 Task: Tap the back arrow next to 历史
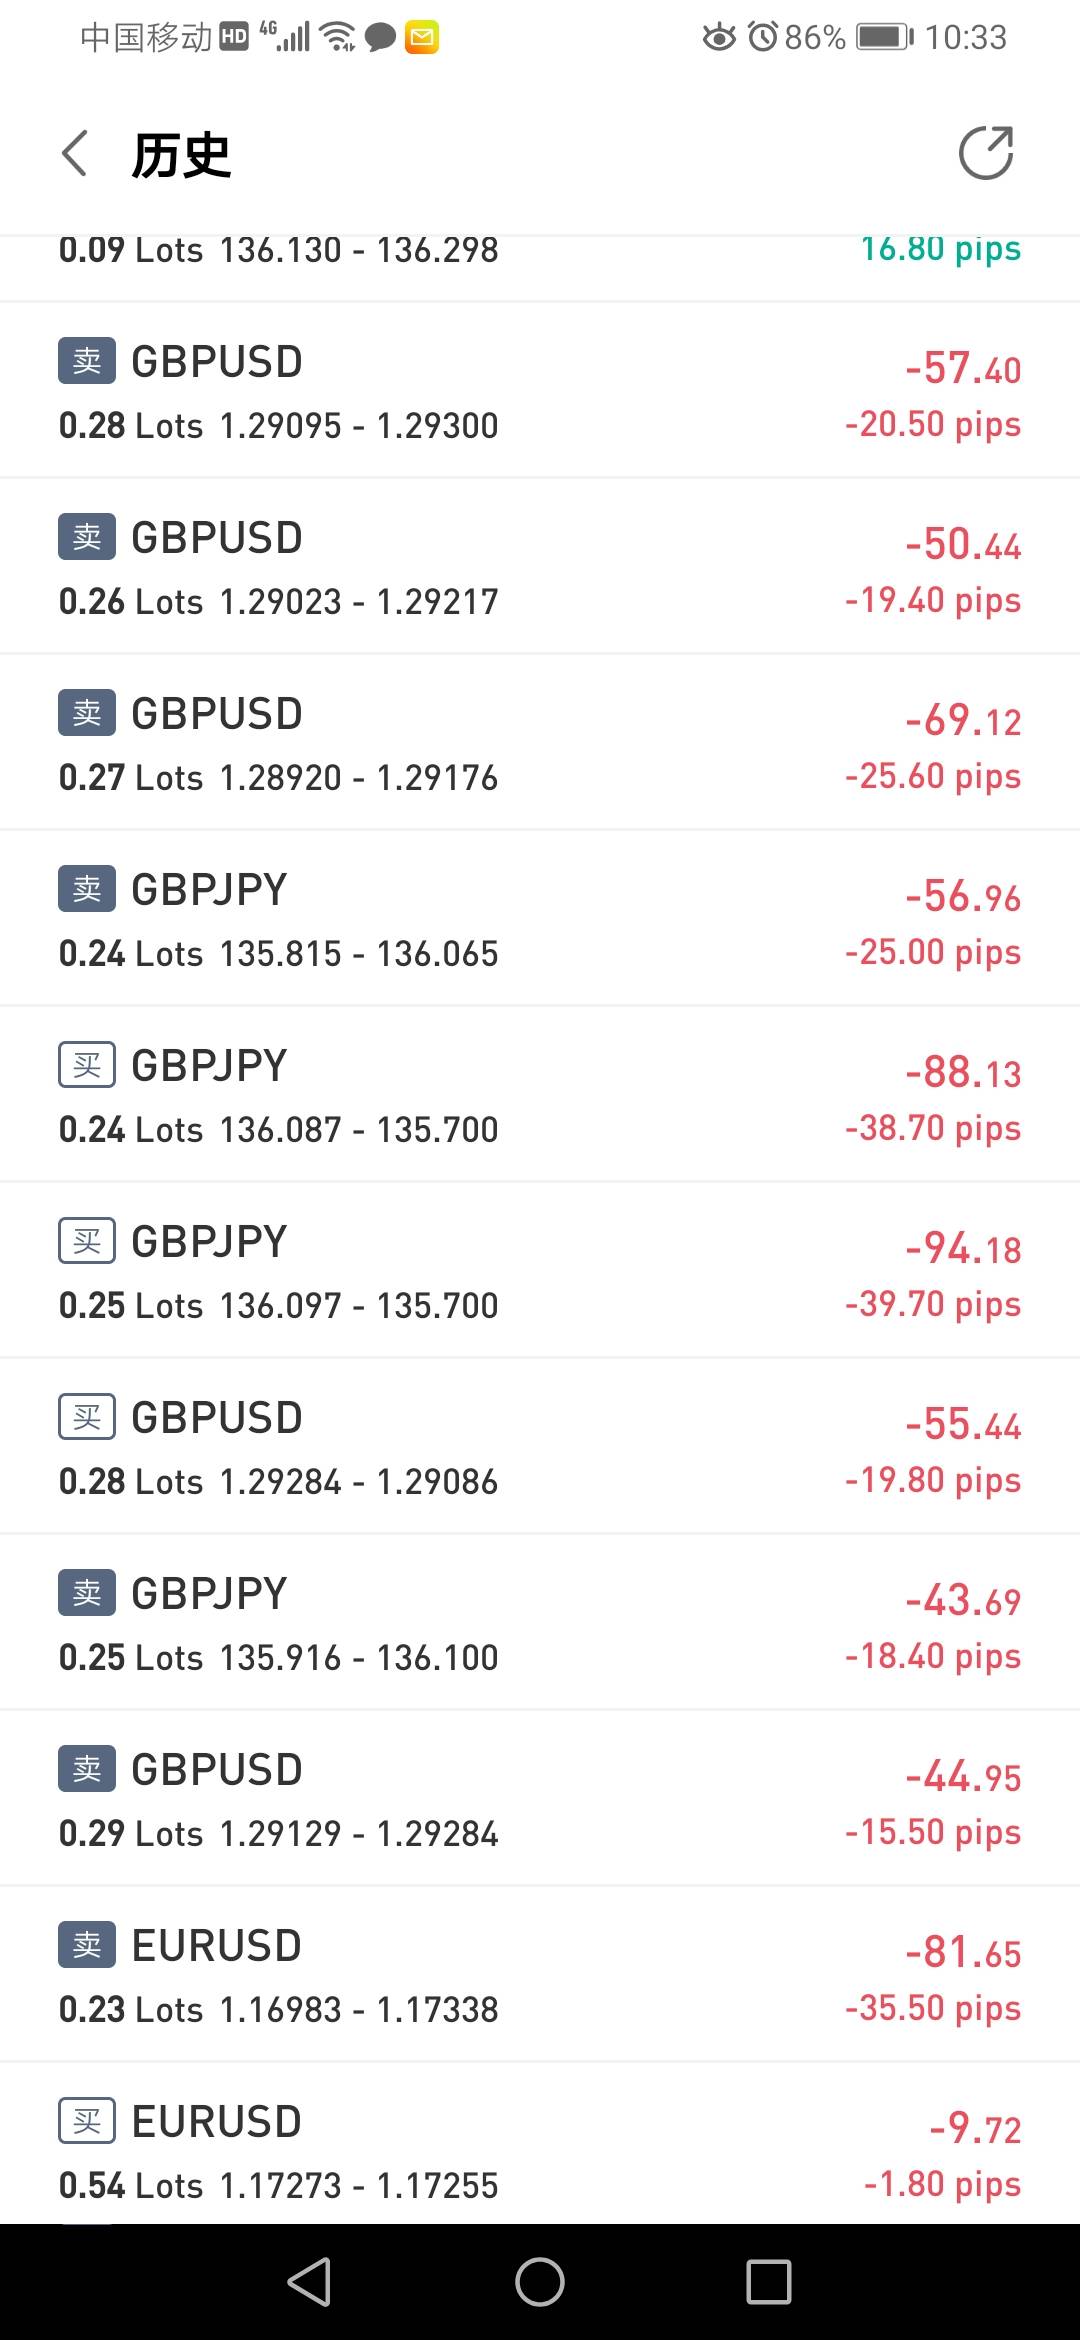point(75,154)
